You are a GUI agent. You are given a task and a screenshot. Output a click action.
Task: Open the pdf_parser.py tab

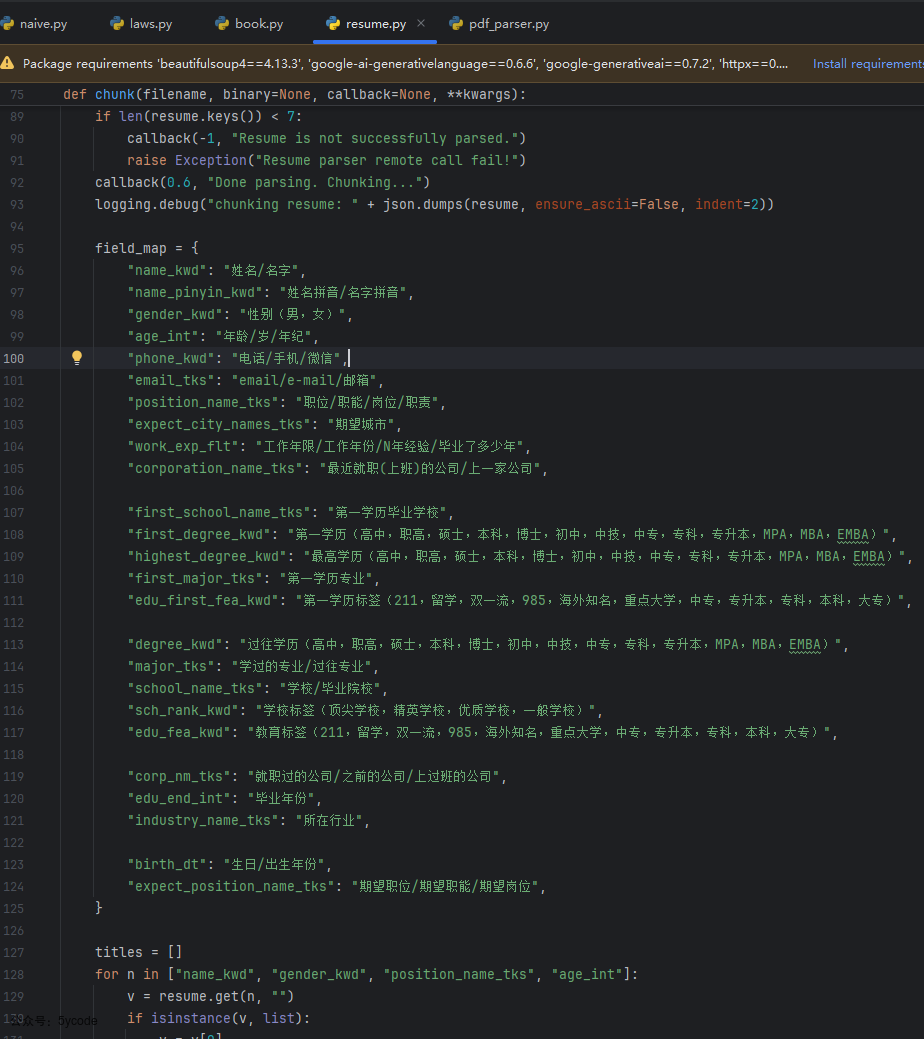(x=500, y=24)
